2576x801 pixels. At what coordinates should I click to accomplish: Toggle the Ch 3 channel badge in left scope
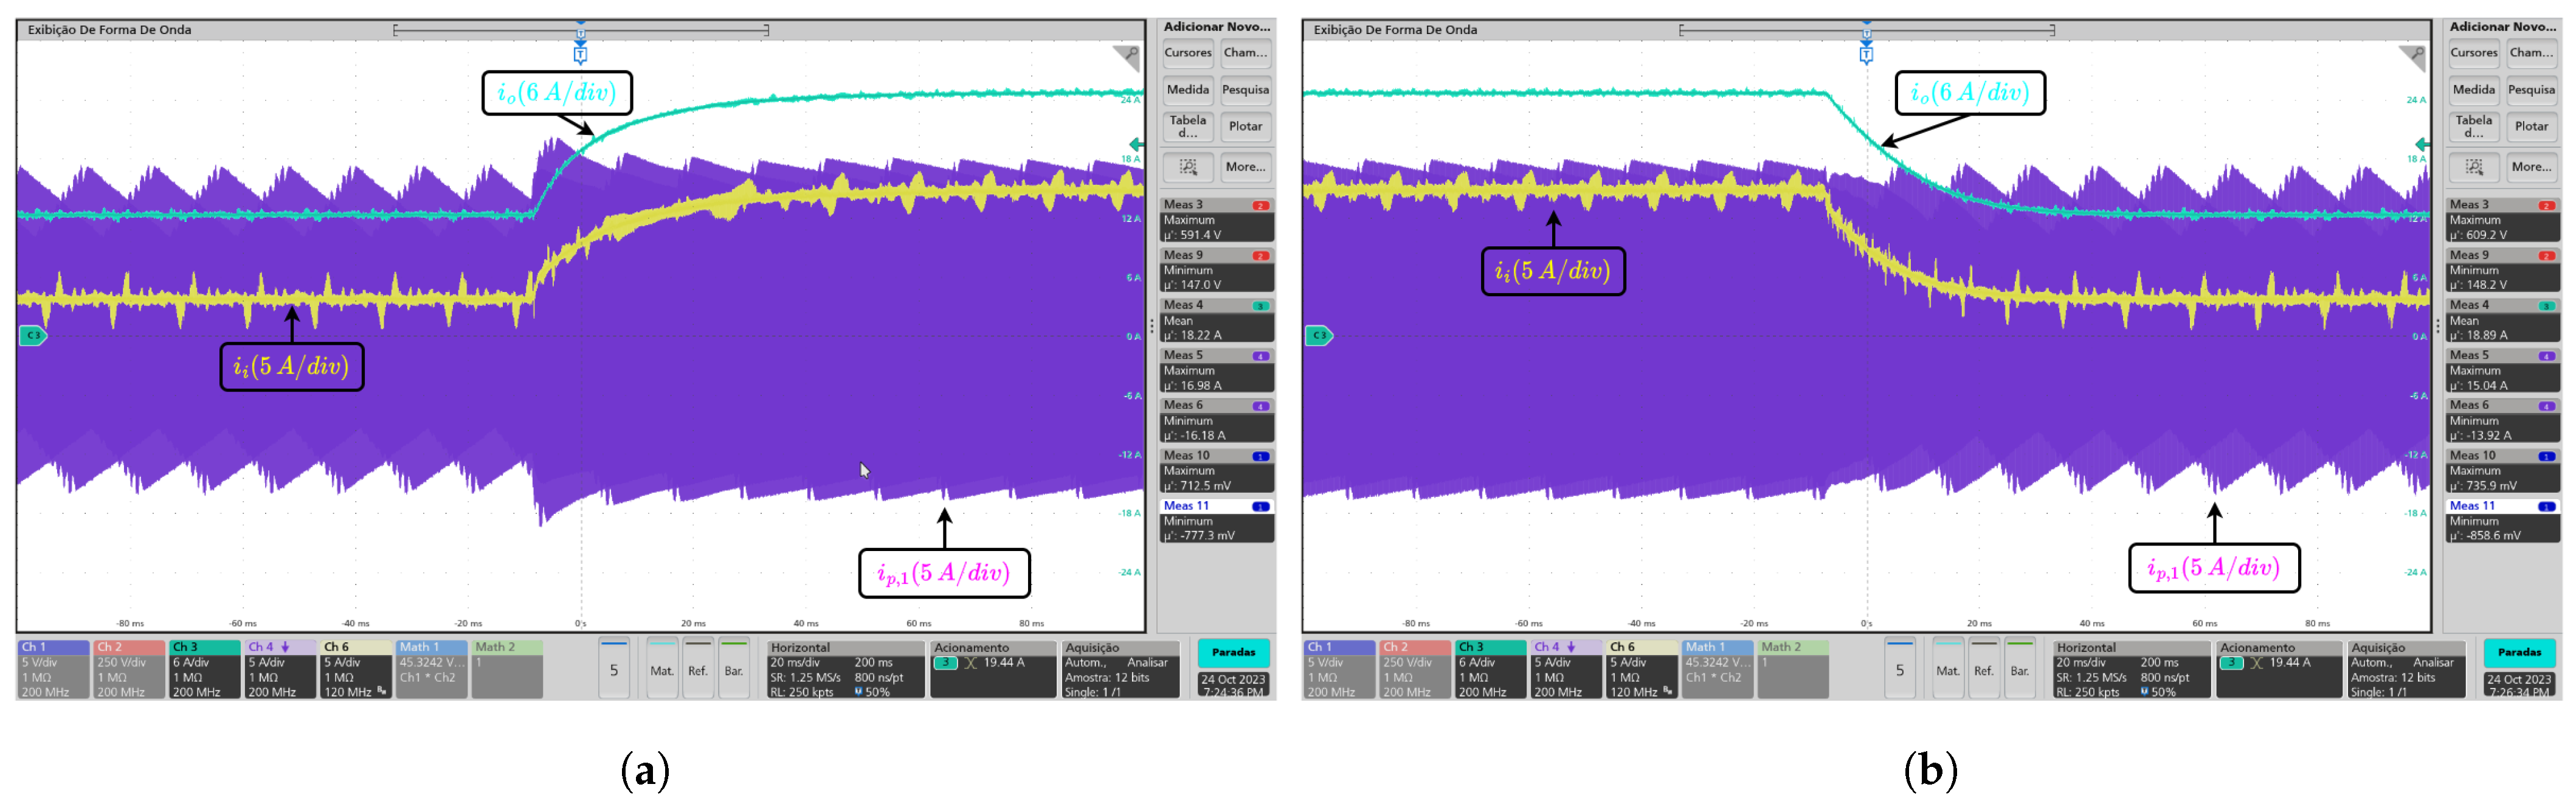click(x=204, y=669)
